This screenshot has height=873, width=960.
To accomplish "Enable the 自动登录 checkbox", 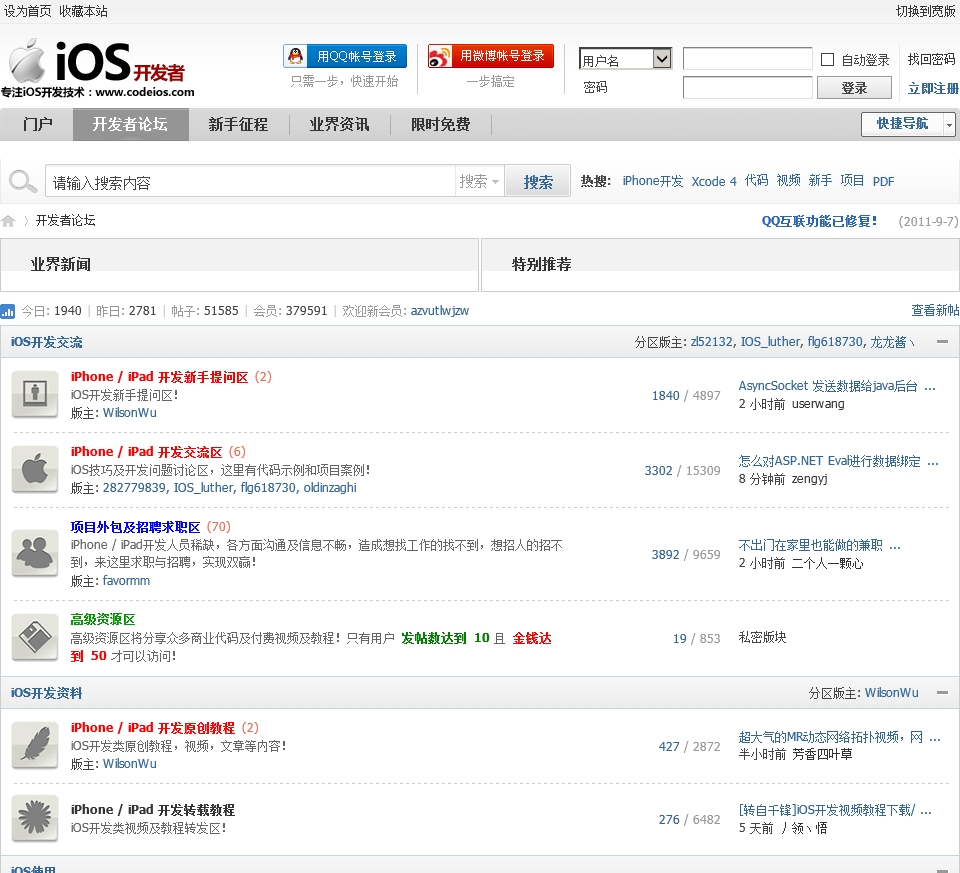I will (827, 59).
